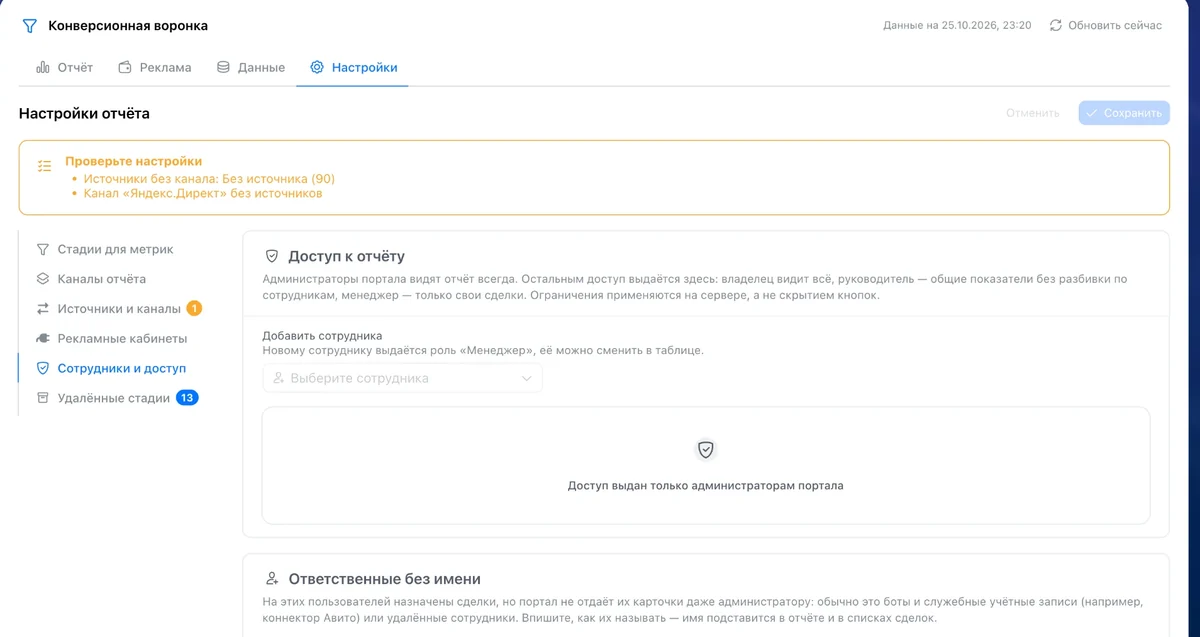
Task: Click the funnel icon next to Стадии для метрик
Action: pos(42,249)
